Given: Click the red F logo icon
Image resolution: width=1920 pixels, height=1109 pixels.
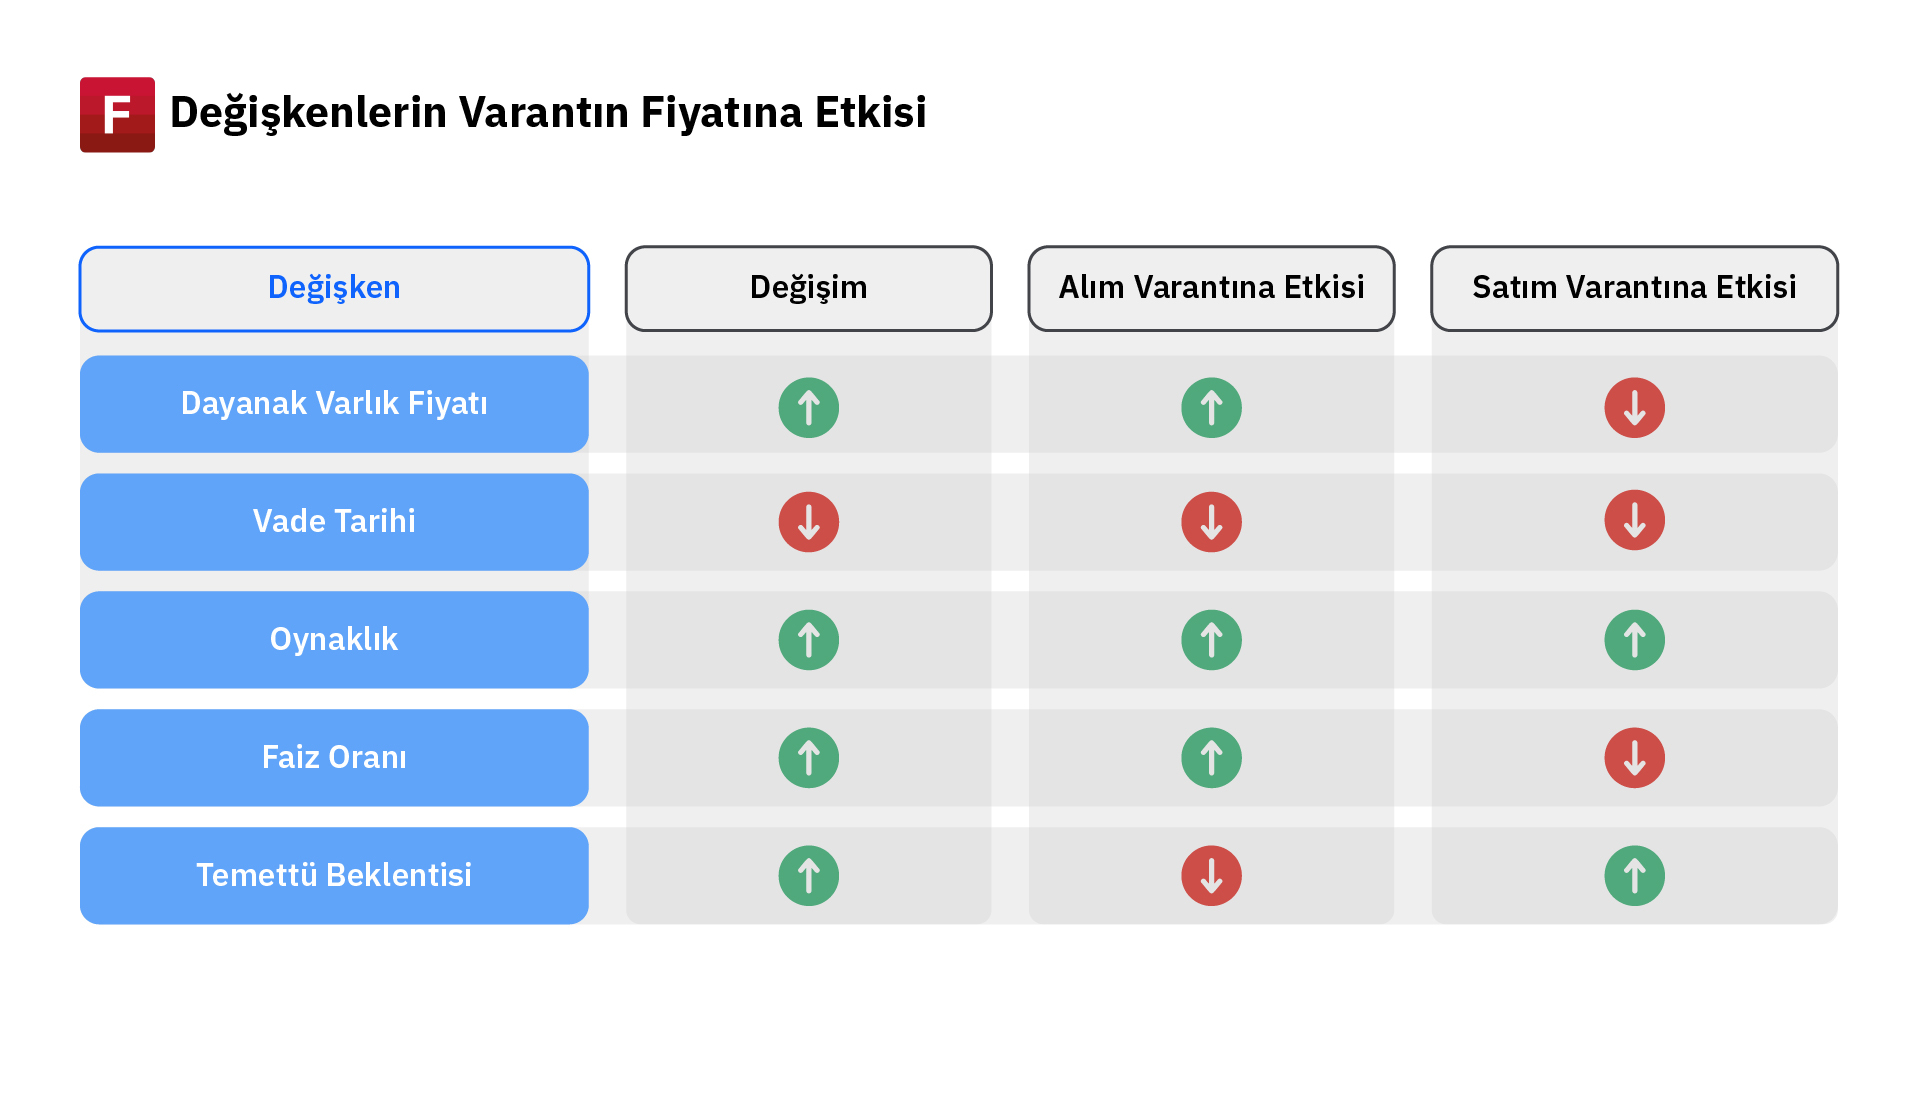Looking at the screenshot, I should click(x=117, y=115).
